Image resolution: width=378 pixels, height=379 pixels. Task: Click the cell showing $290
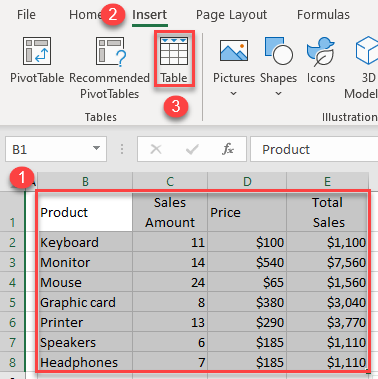247,322
